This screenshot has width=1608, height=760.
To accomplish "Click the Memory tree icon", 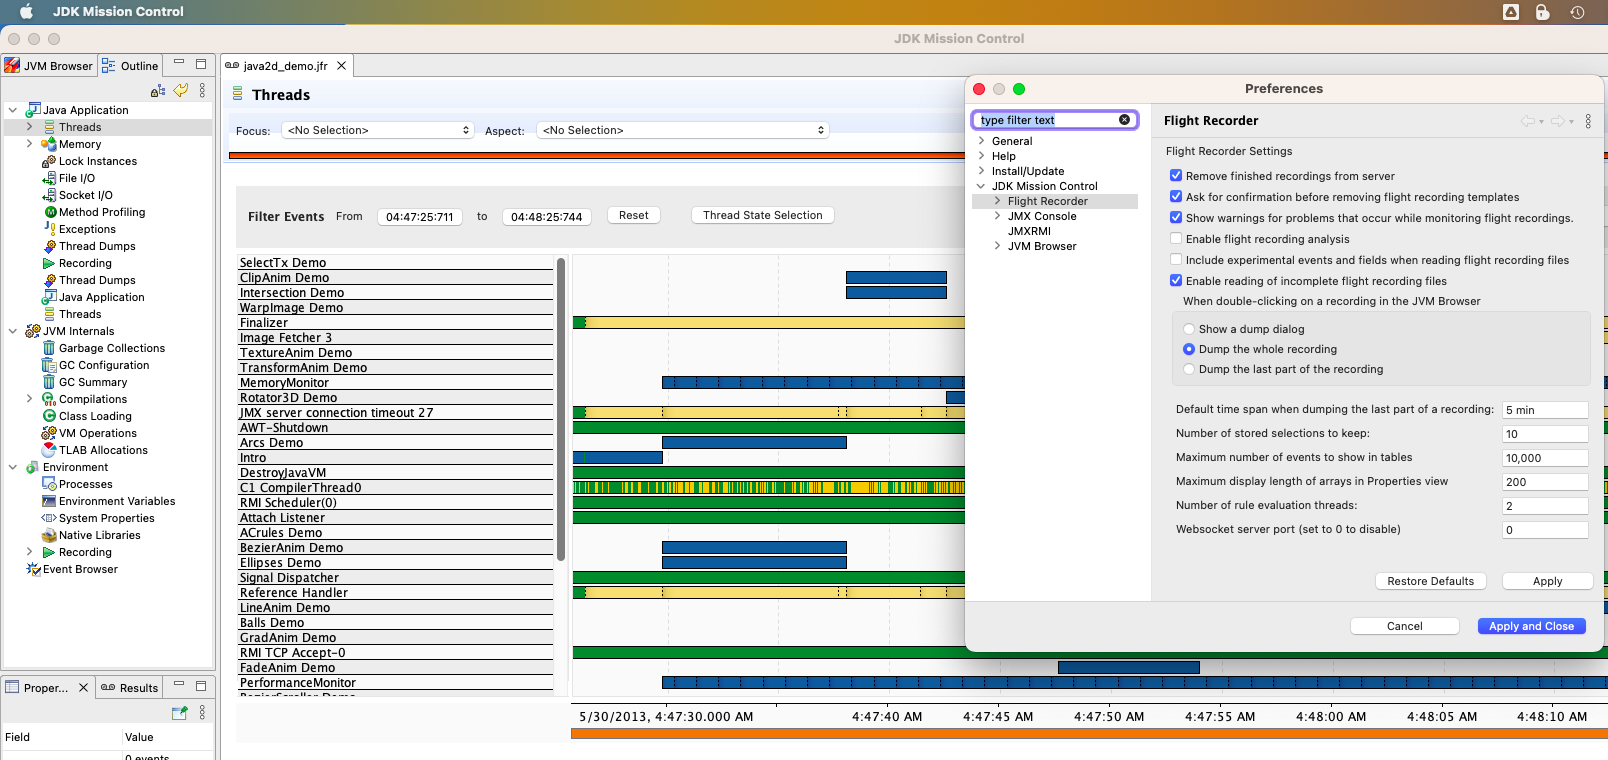I will [48, 144].
